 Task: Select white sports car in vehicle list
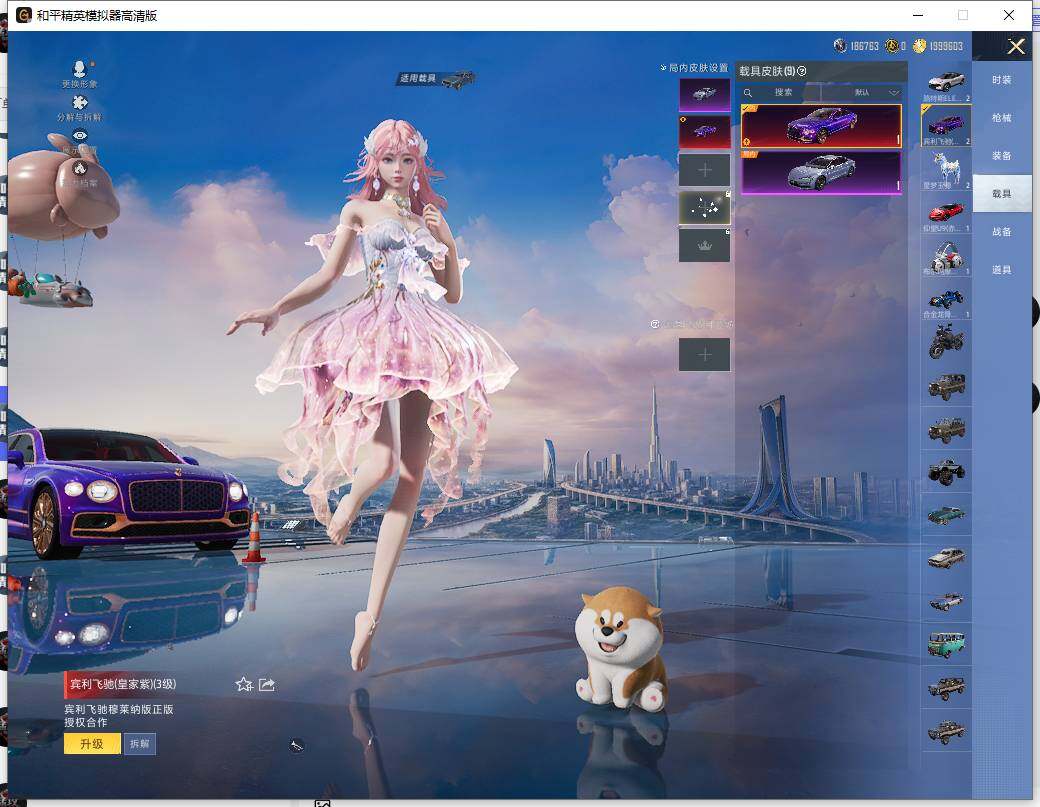click(946, 84)
